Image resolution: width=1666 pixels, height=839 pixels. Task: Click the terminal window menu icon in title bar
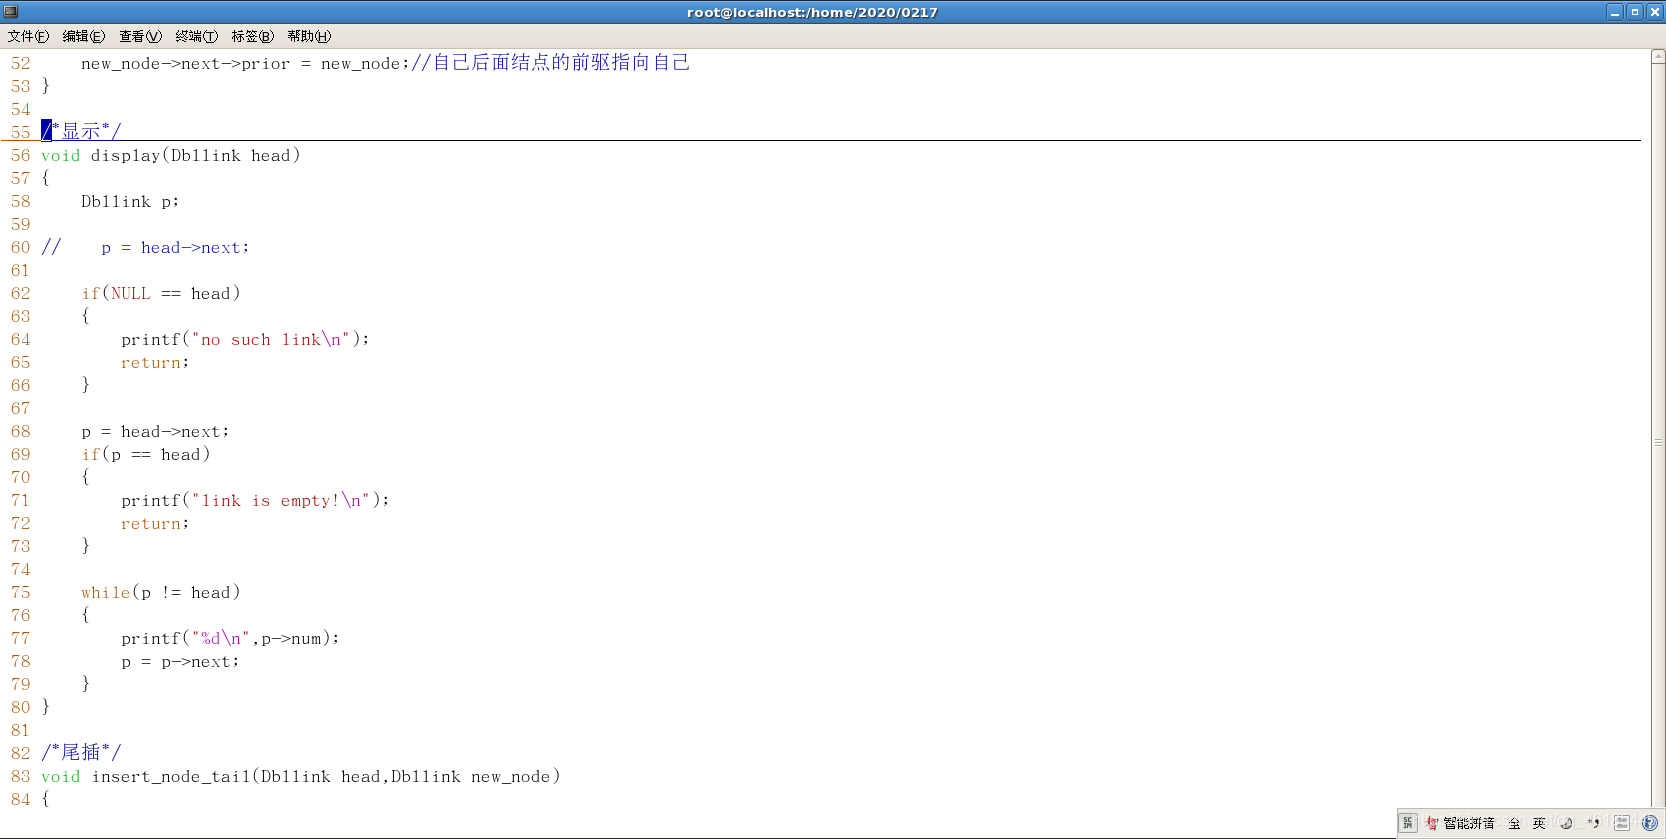11,12
